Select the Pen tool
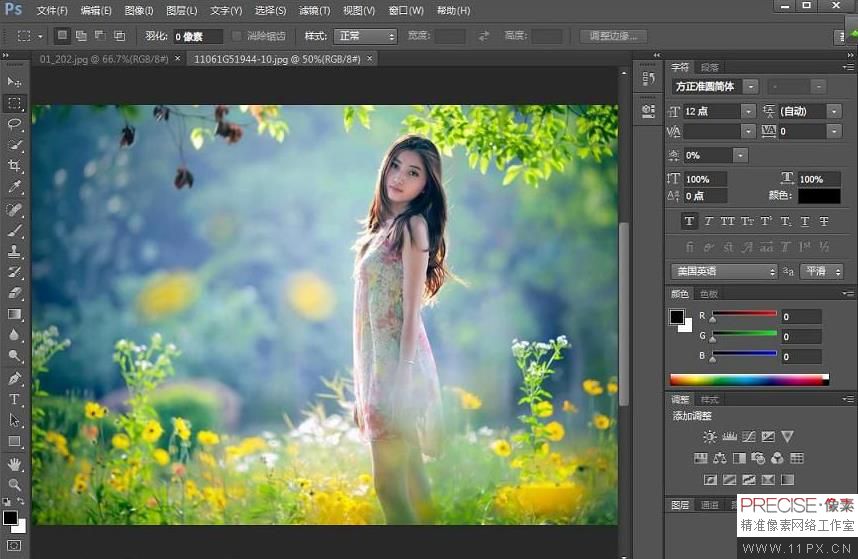 [x=14, y=379]
